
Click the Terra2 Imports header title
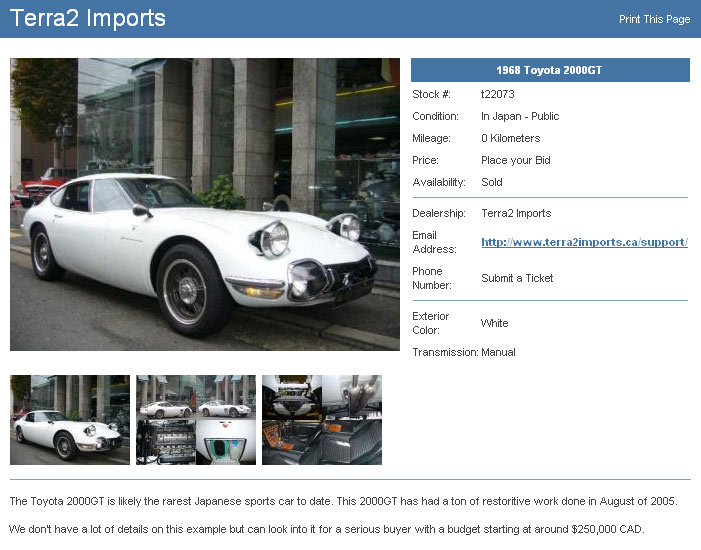point(88,18)
